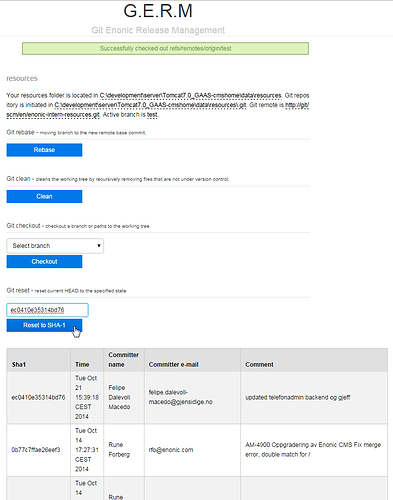
Task: Click the rfo@enonic.com email cell
Action: click(171, 450)
